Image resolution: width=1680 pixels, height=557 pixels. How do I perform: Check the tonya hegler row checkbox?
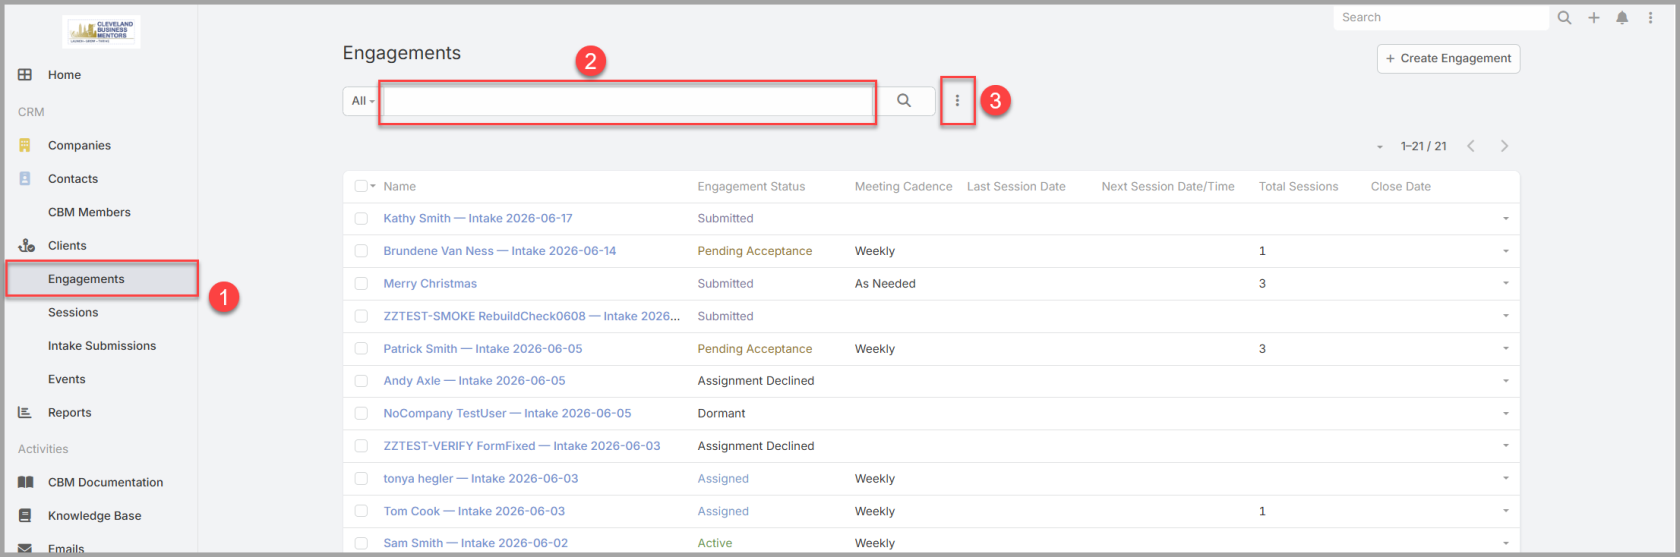(x=361, y=479)
